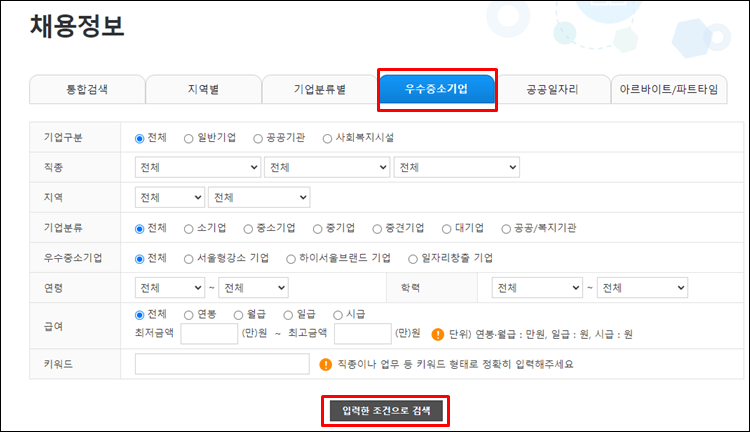Click the orange warning icon beside keyword field

[326, 364]
